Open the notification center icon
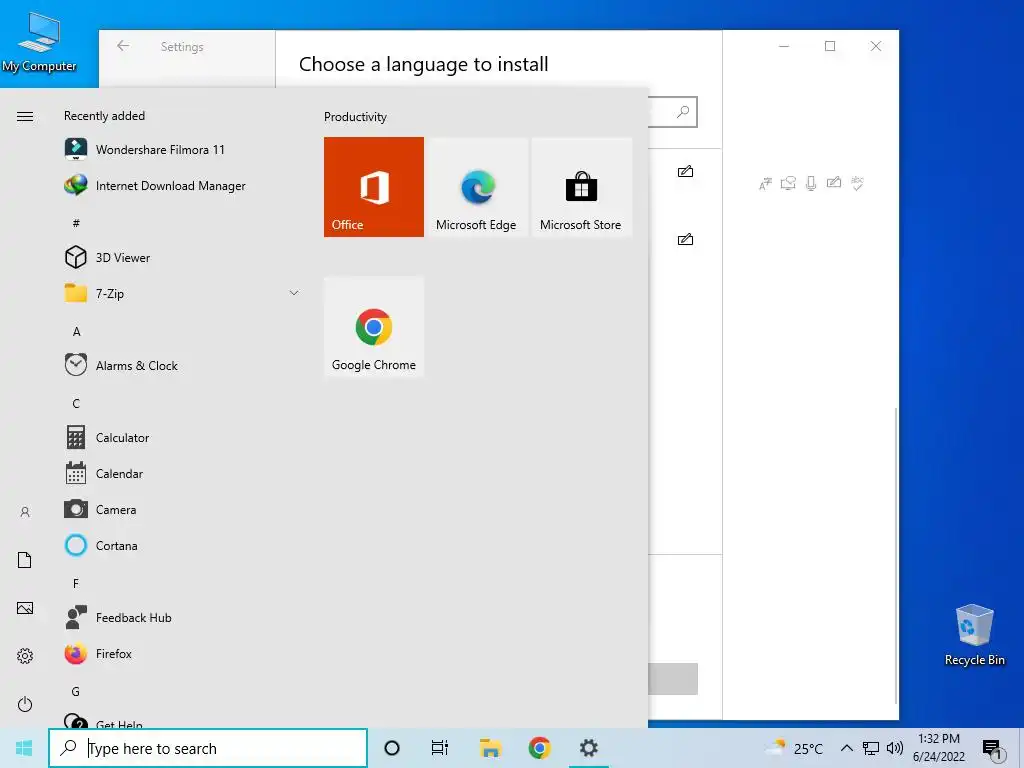This screenshot has width=1024, height=768. 992,749
